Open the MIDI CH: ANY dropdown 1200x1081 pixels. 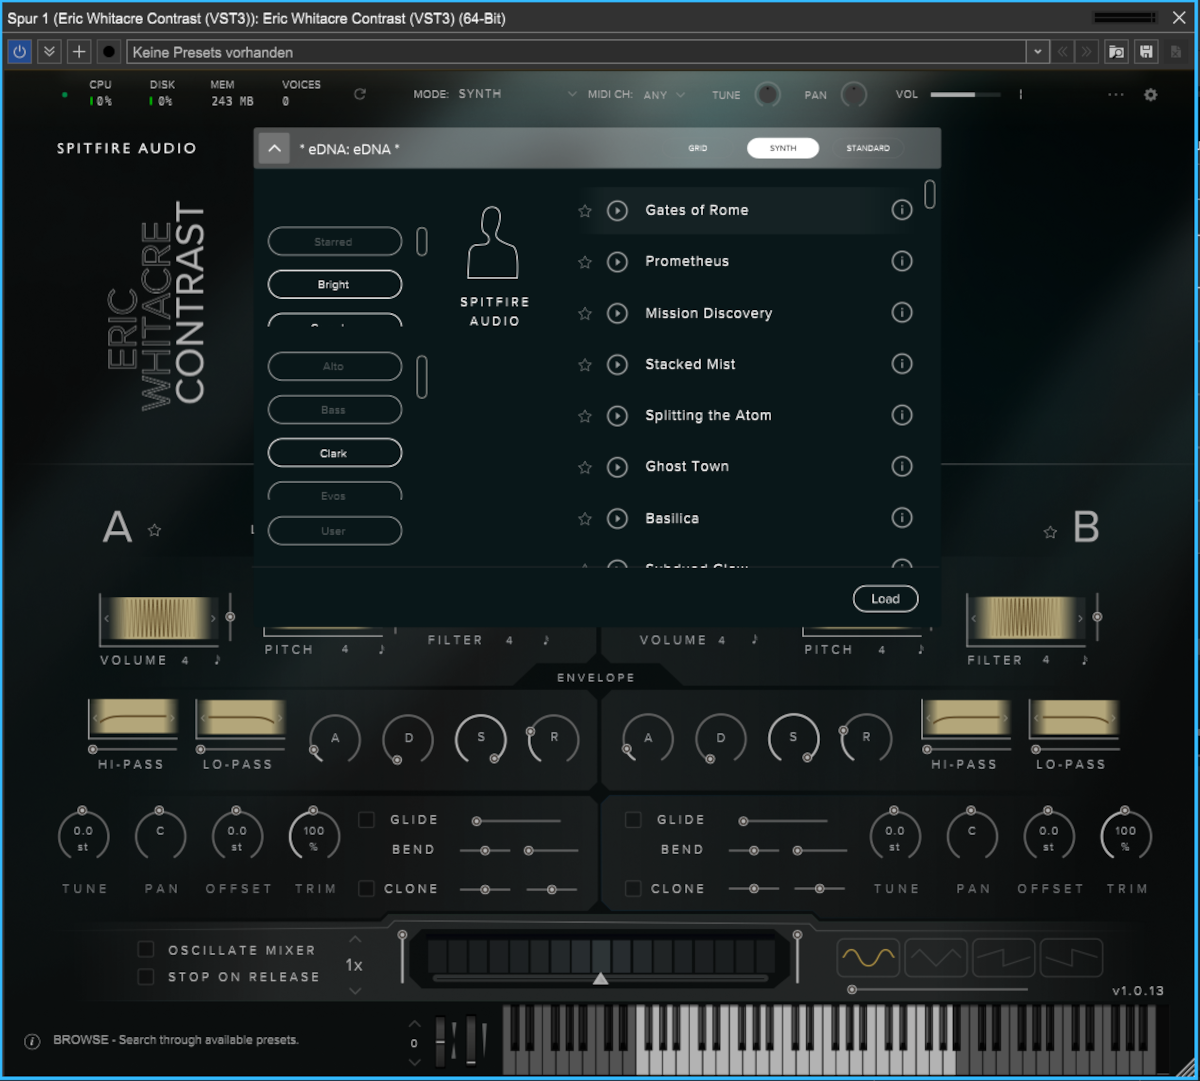click(637, 95)
